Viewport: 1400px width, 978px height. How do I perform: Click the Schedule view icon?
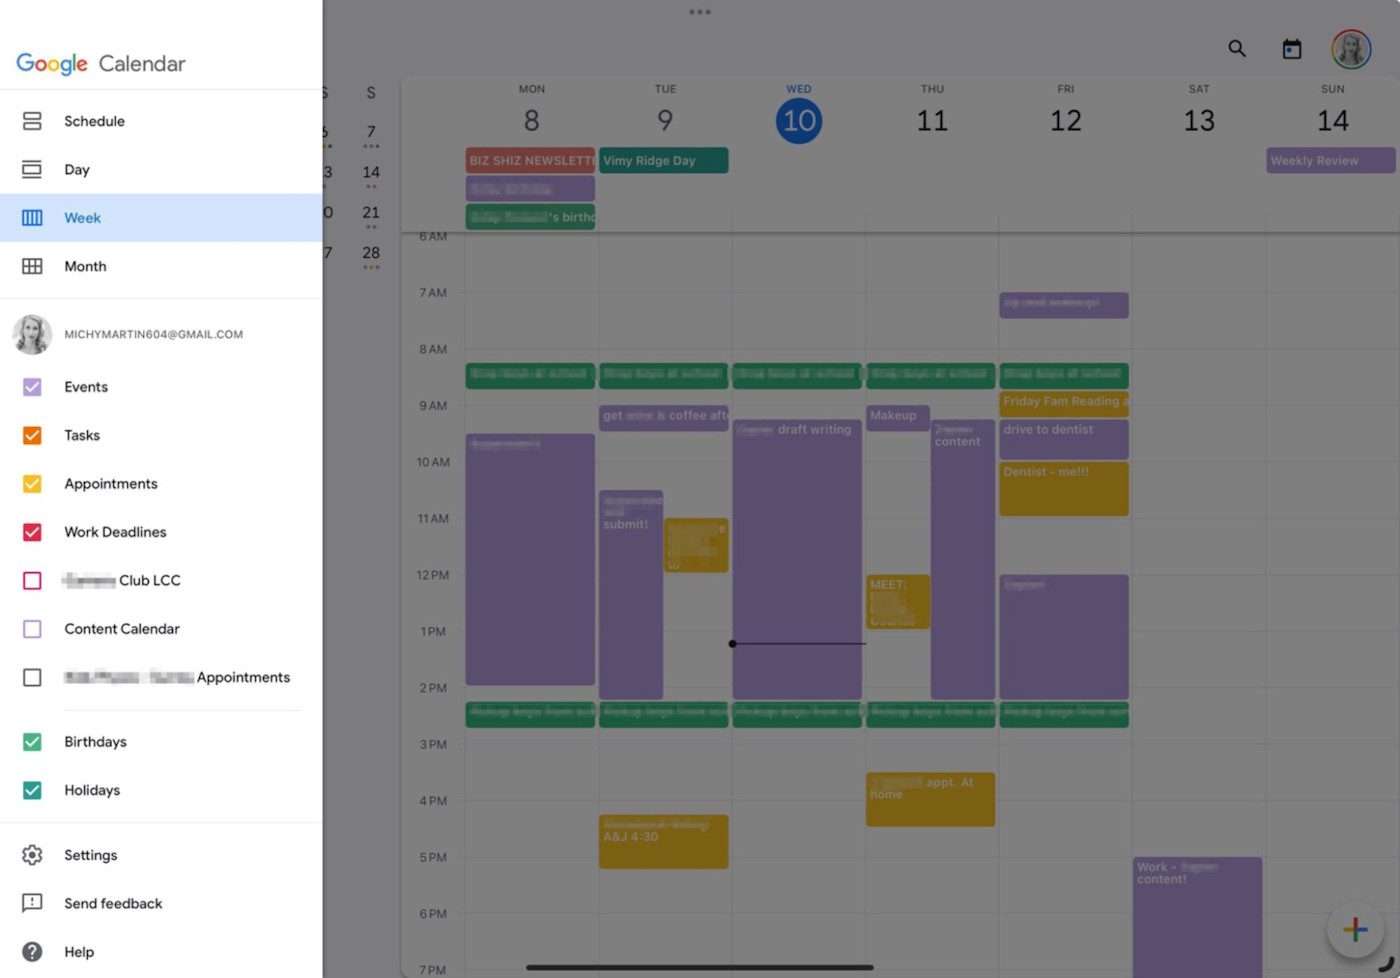click(32, 121)
